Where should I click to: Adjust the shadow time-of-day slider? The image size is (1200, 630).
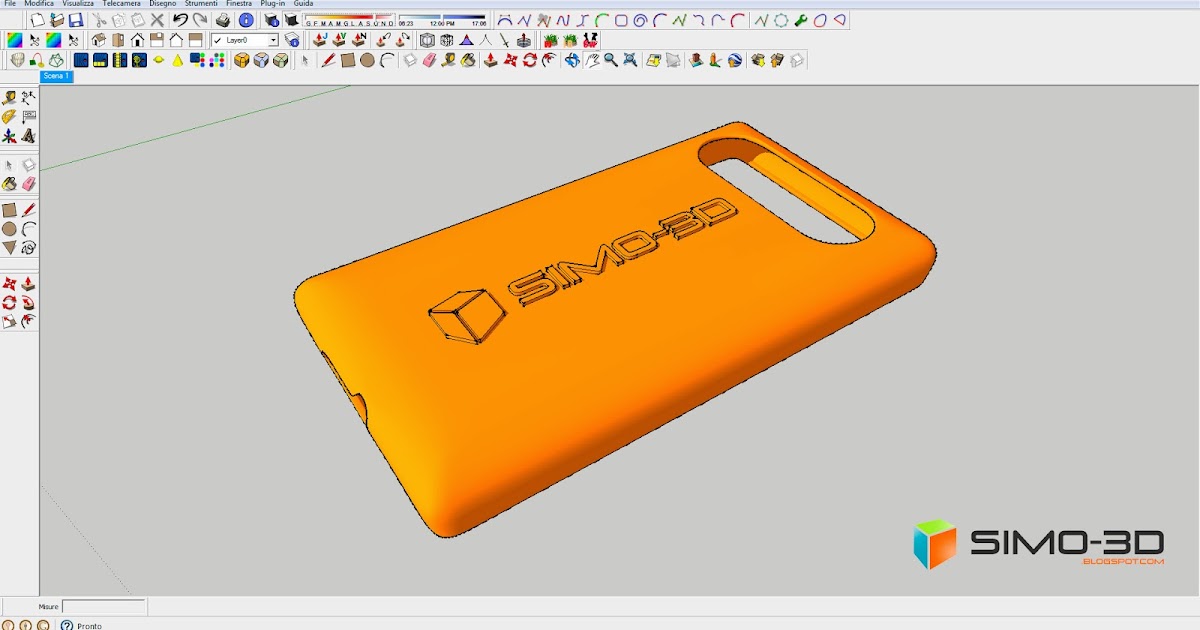click(444, 20)
